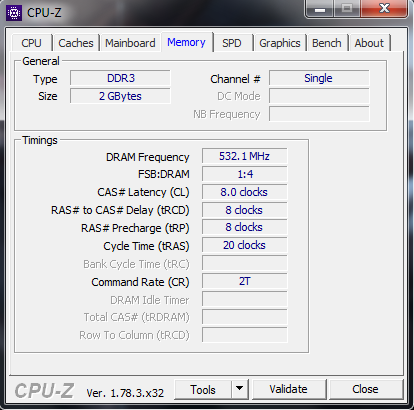Click the DRAM Frequency value field
This screenshot has height=410, width=414.
point(244,156)
